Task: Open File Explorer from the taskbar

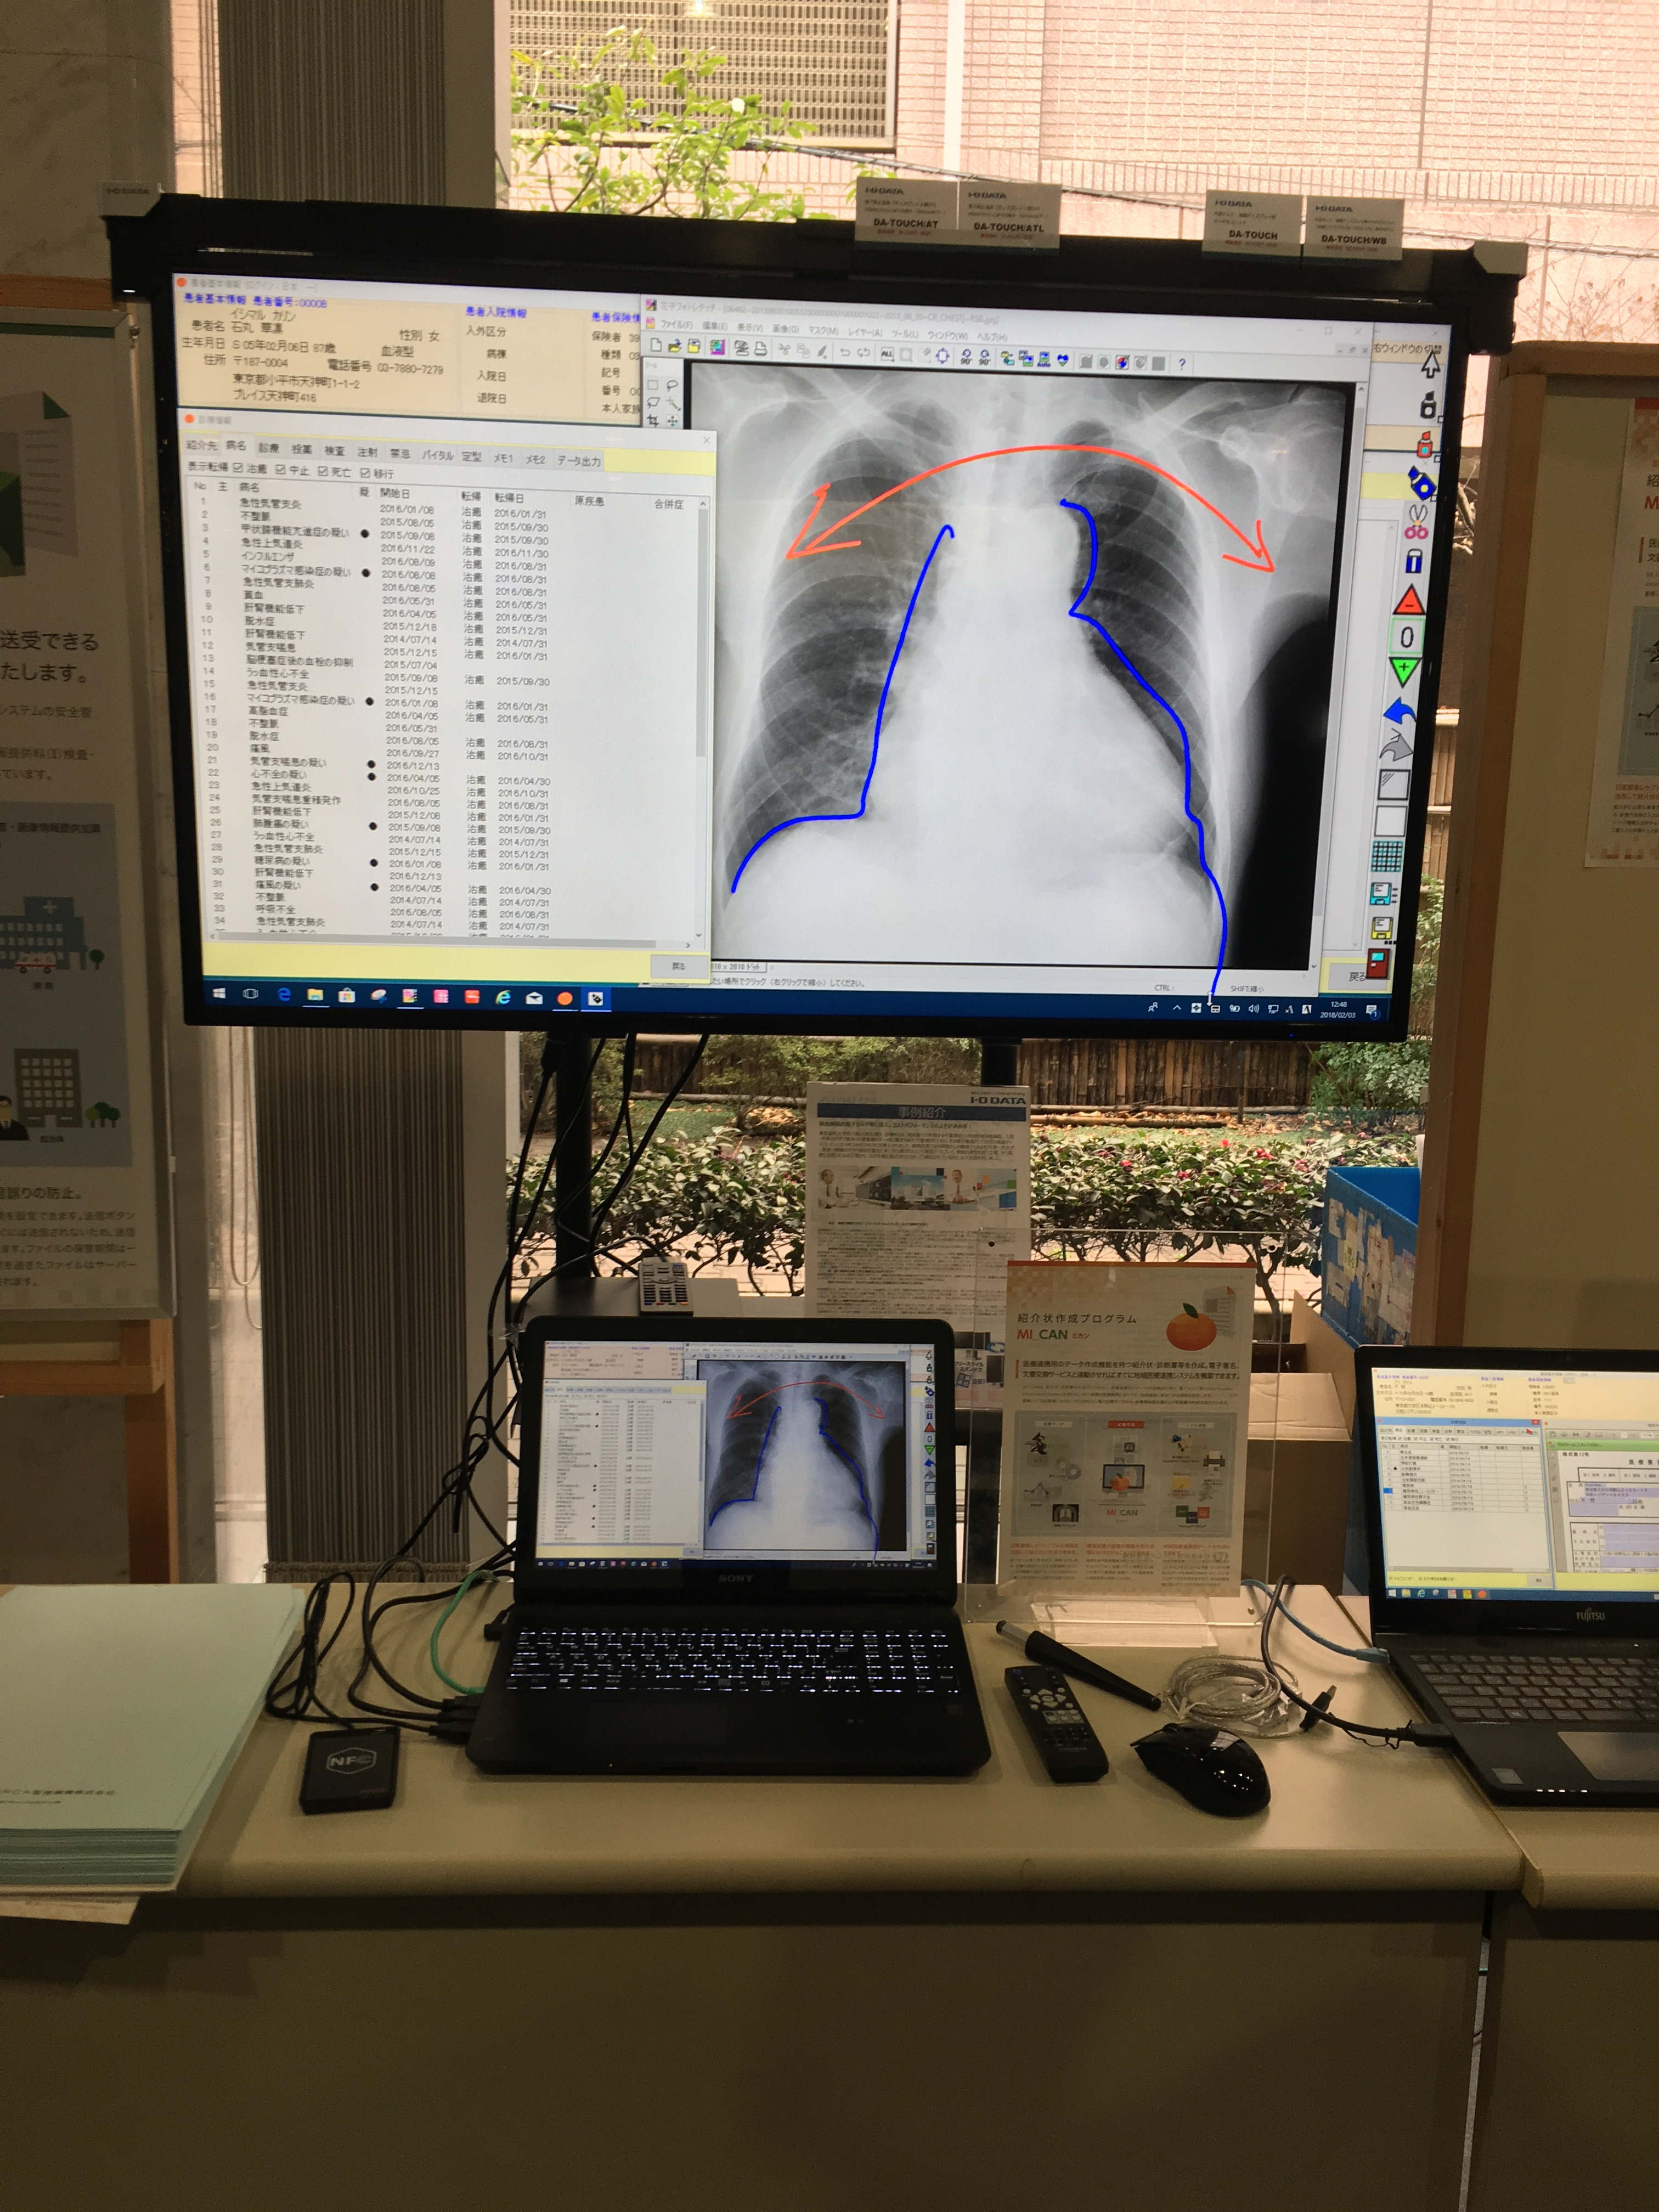Action: tap(315, 995)
